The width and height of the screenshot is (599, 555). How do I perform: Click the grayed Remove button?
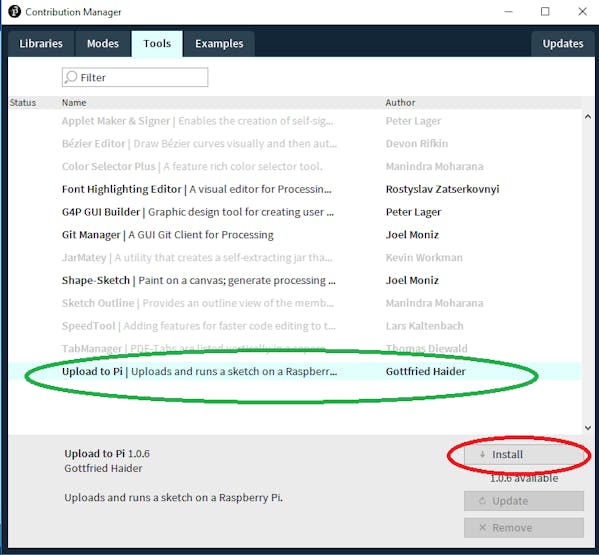(524, 527)
